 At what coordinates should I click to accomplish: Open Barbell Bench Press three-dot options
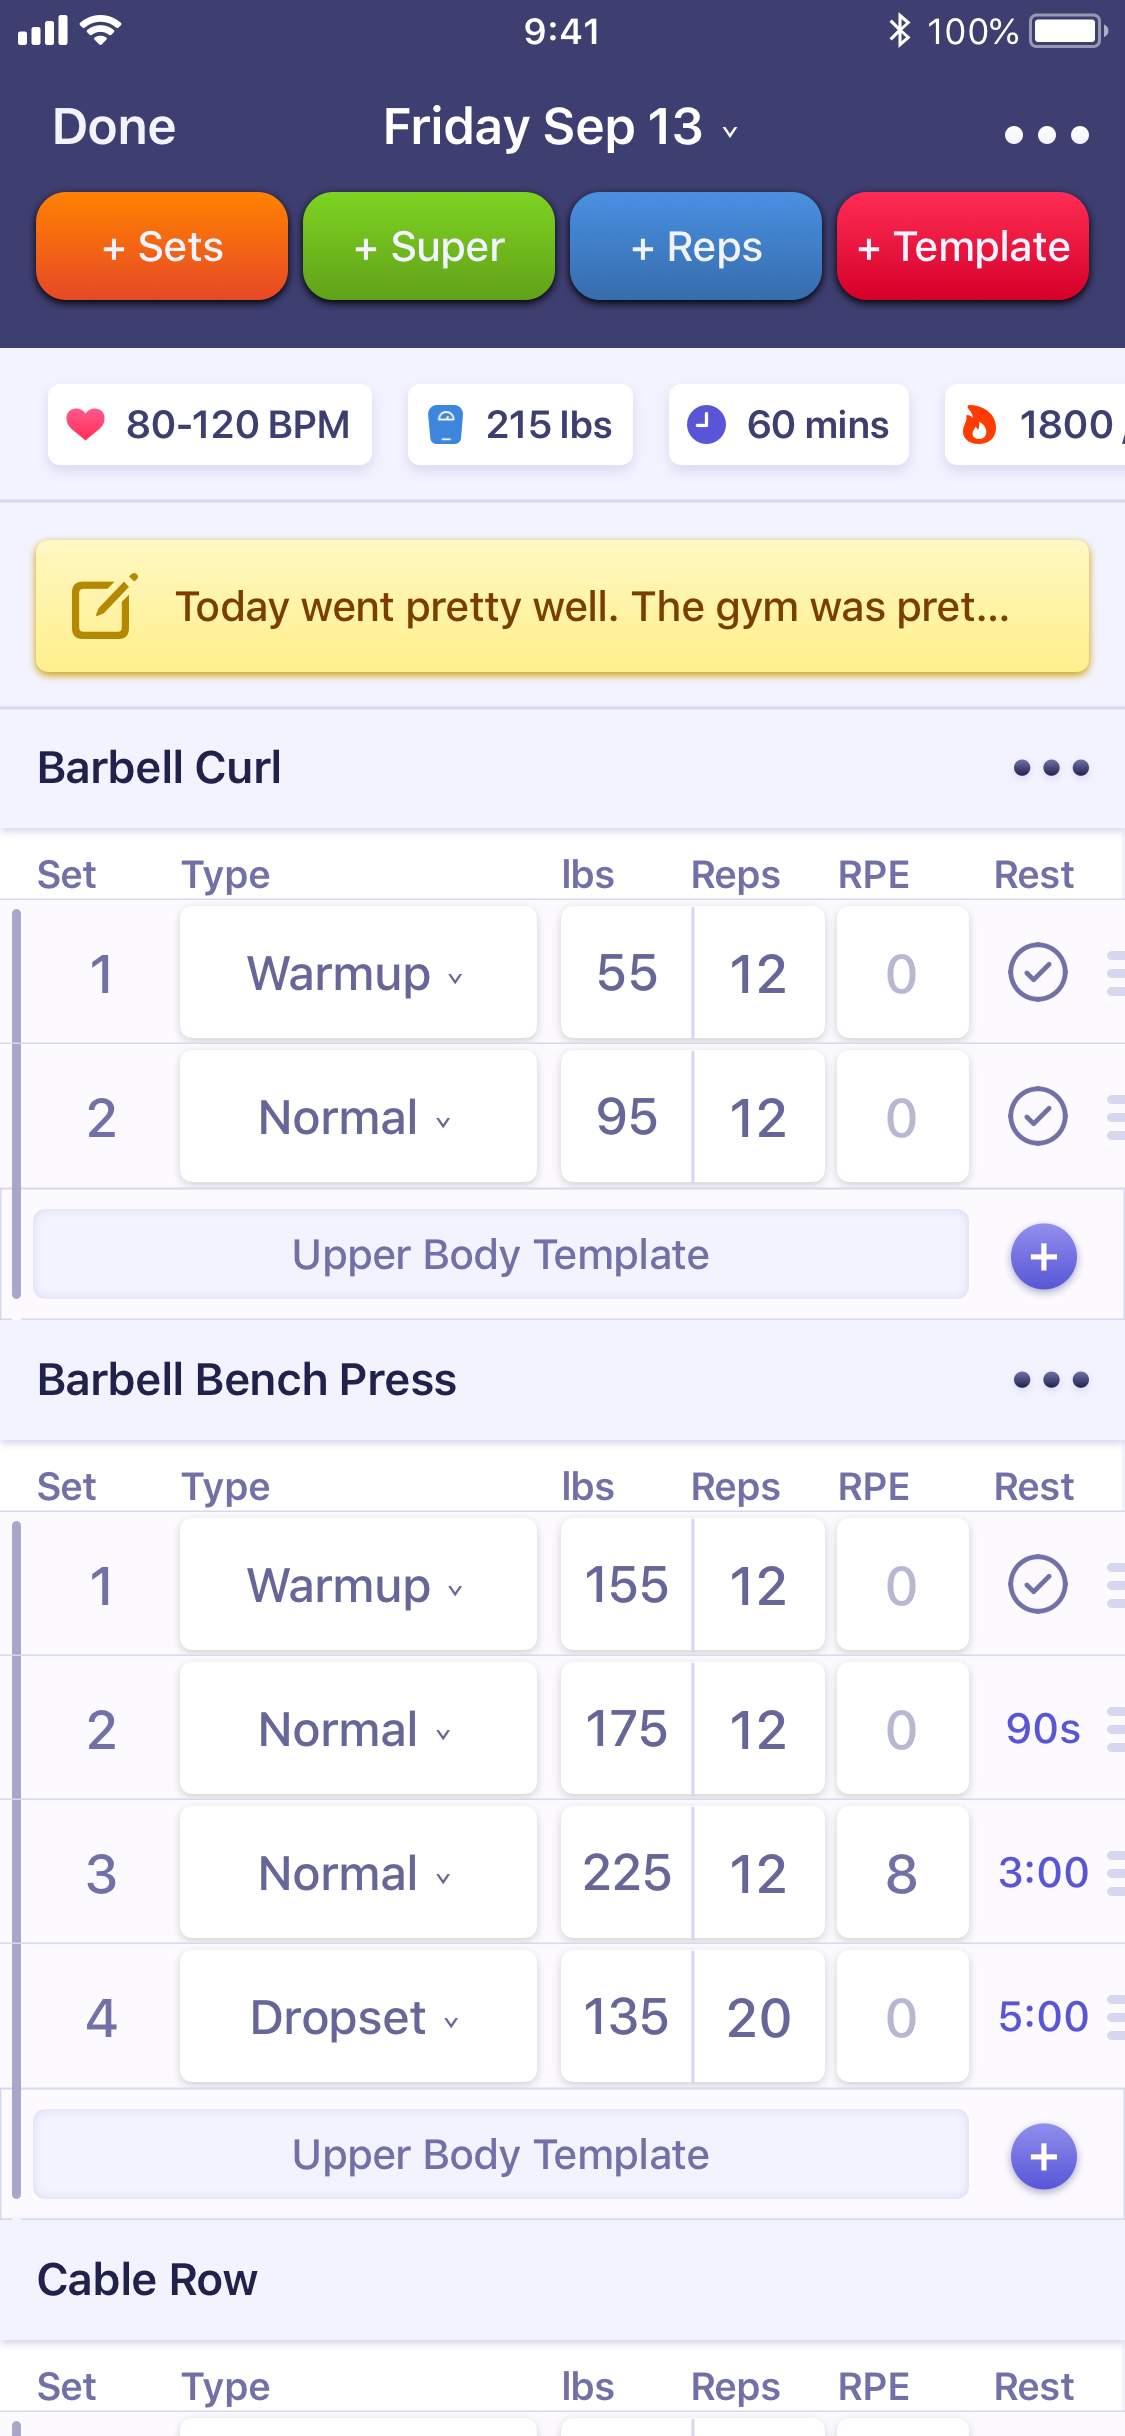click(1050, 1380)
